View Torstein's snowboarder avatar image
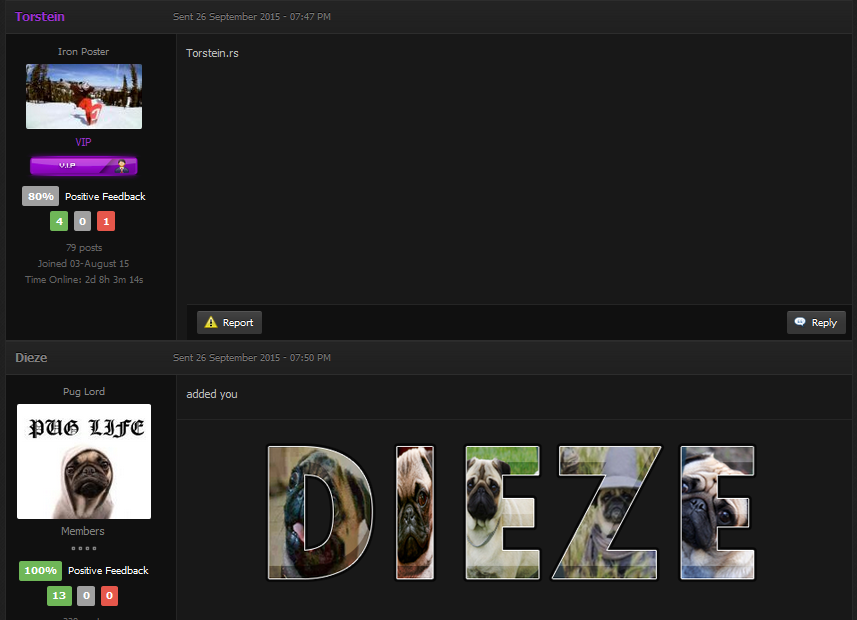 pos(84,96)
